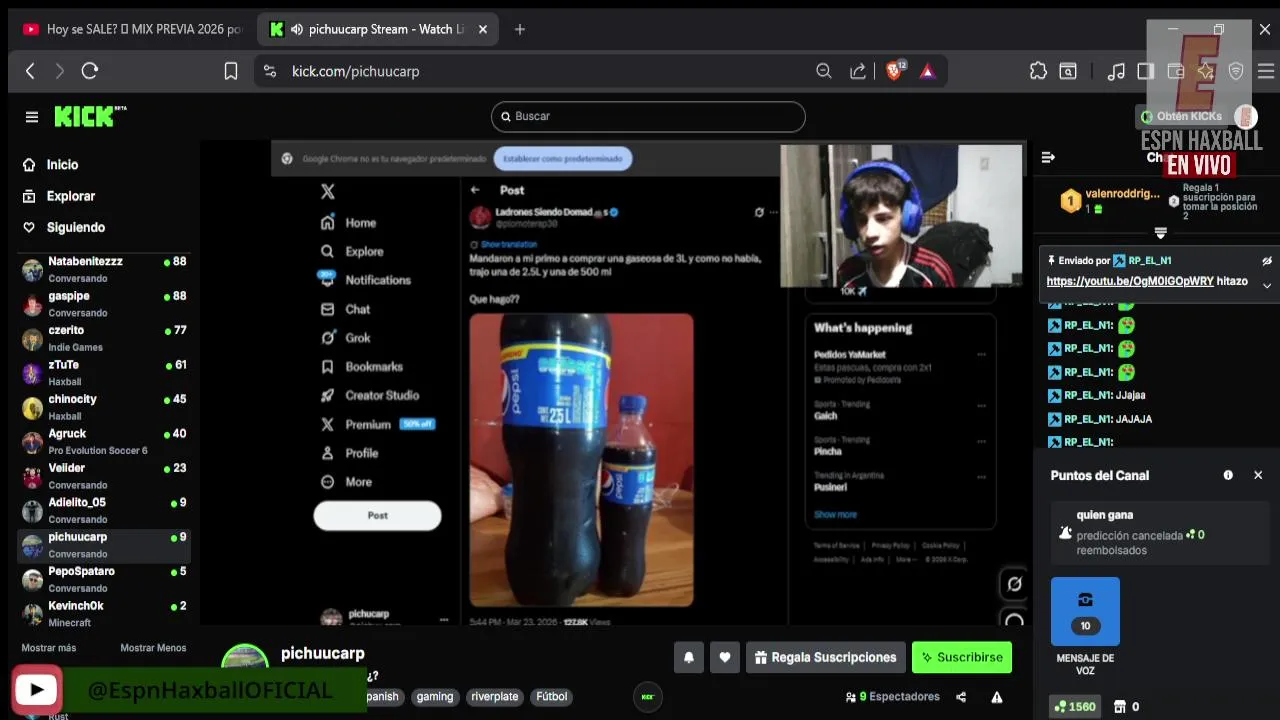
Task: Open the Brave VPN shield icon
Action: point(1236,71)
